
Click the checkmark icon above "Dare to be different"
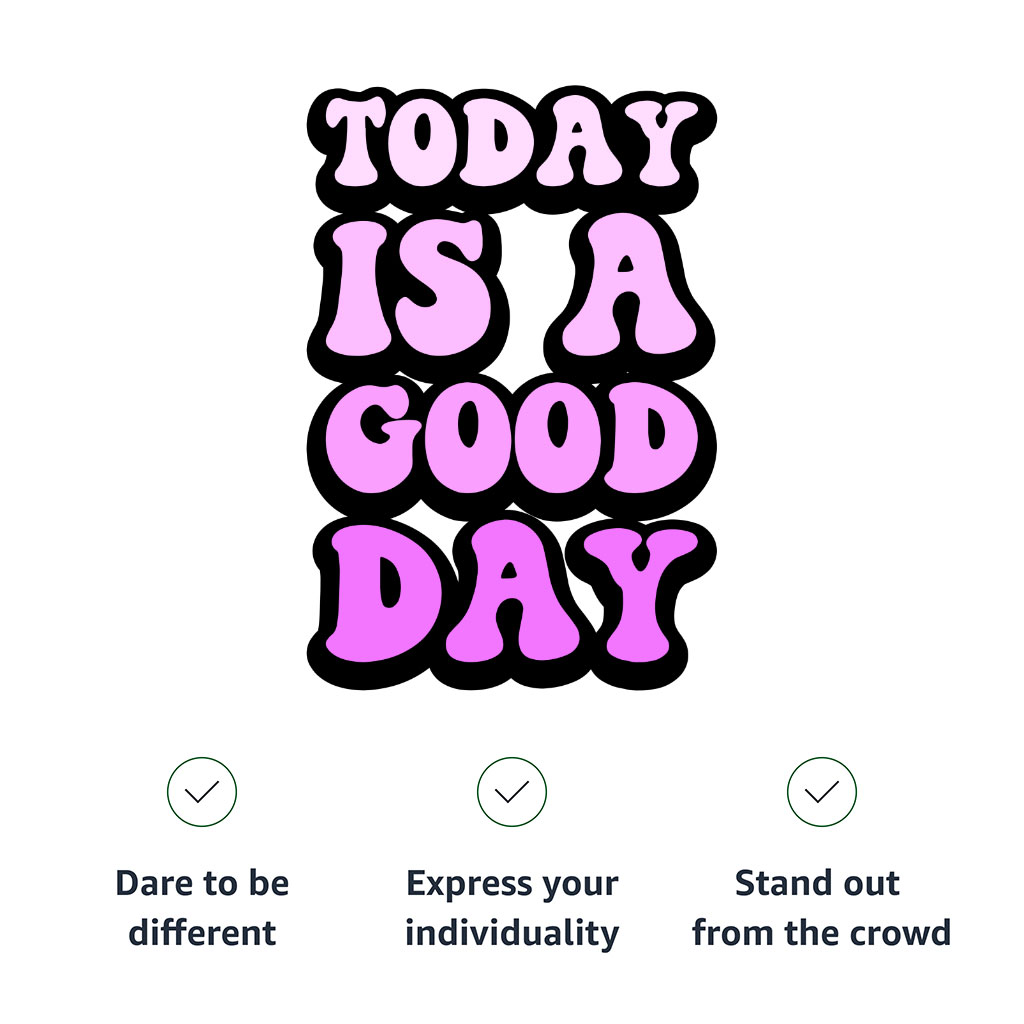tap(202, 792)
